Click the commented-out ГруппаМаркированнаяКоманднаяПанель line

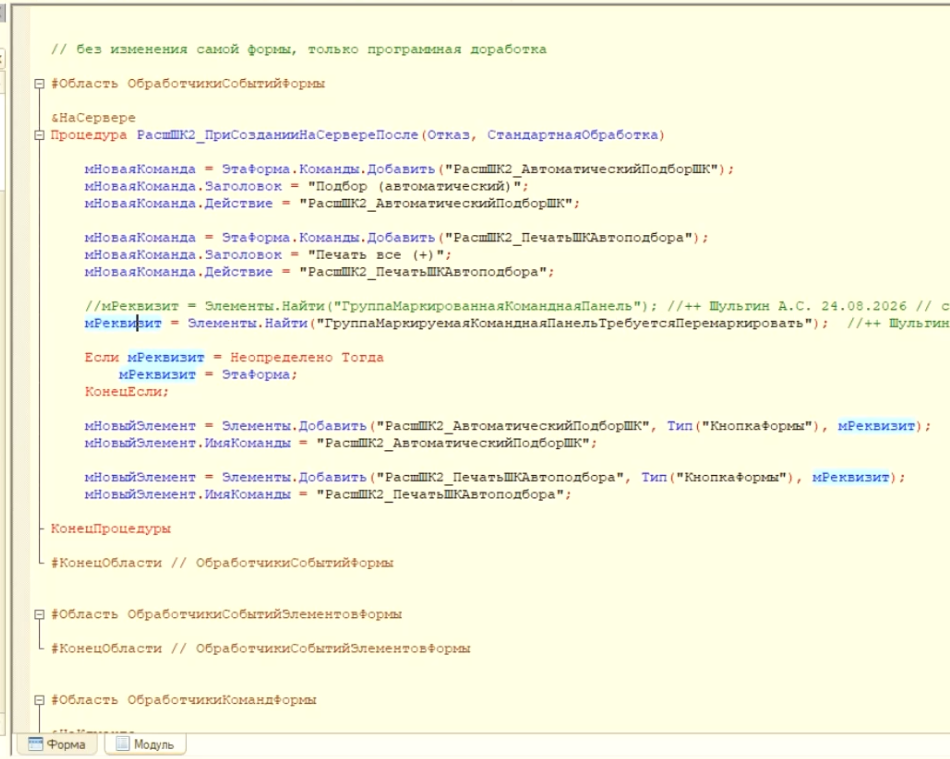[x=517, y=306]
